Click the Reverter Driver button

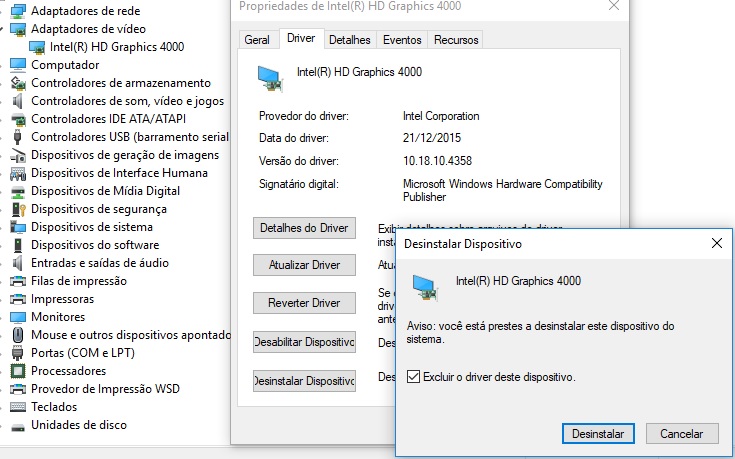[304, 303]
